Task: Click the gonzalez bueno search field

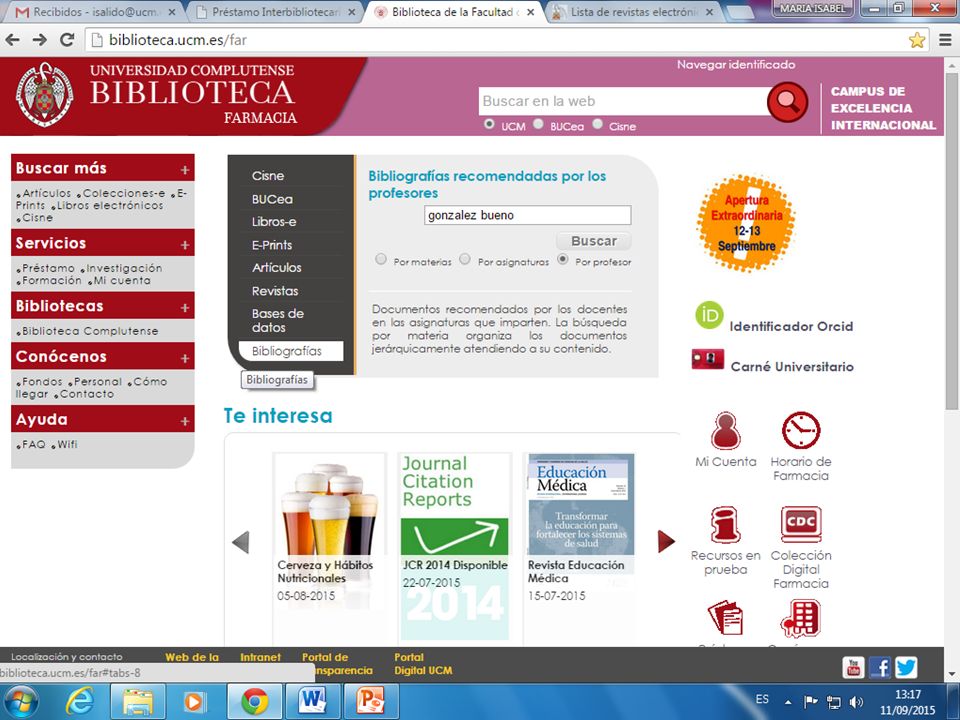Action: tap(527, 215)
